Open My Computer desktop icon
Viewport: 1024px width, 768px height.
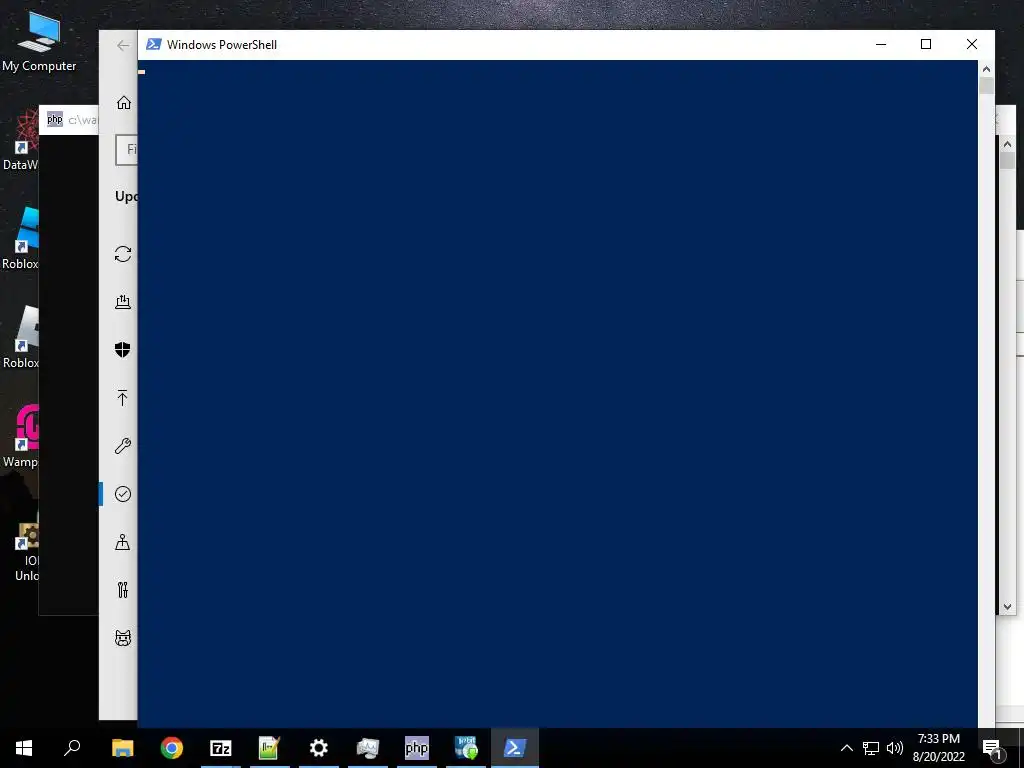(39, 40)
